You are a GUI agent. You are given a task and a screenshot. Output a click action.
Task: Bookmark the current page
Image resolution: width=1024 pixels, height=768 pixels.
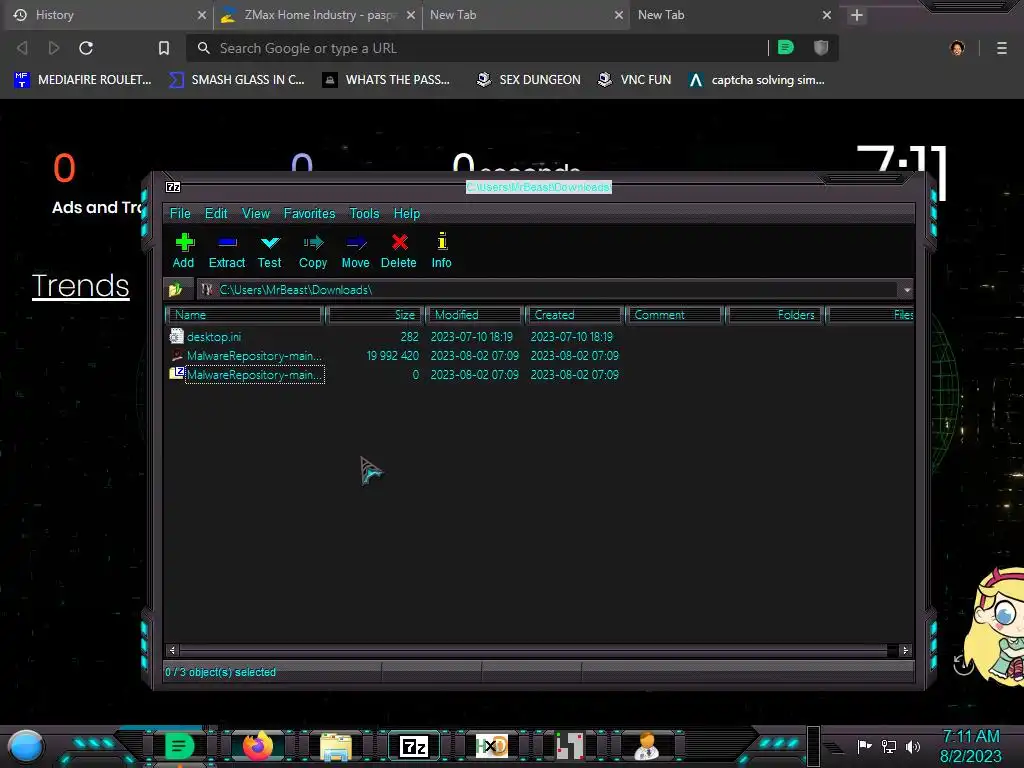coord(164,48)
